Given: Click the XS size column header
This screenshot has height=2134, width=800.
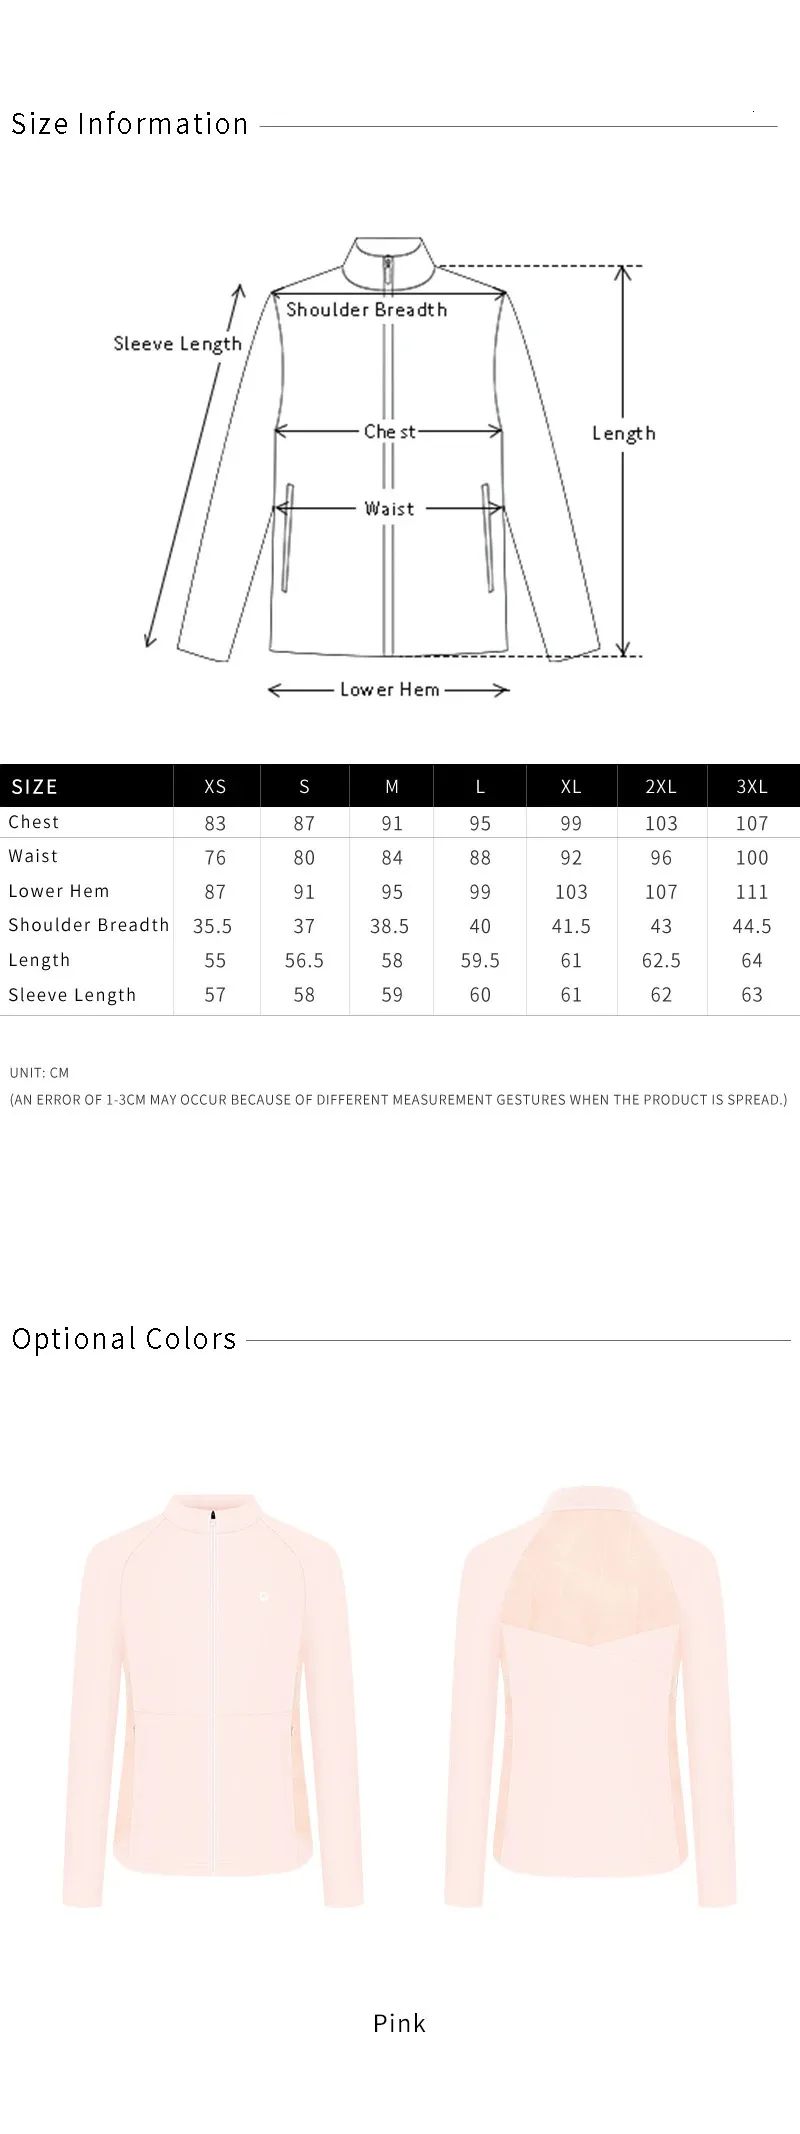Looking at the screenshot, I should coord(215,787).
